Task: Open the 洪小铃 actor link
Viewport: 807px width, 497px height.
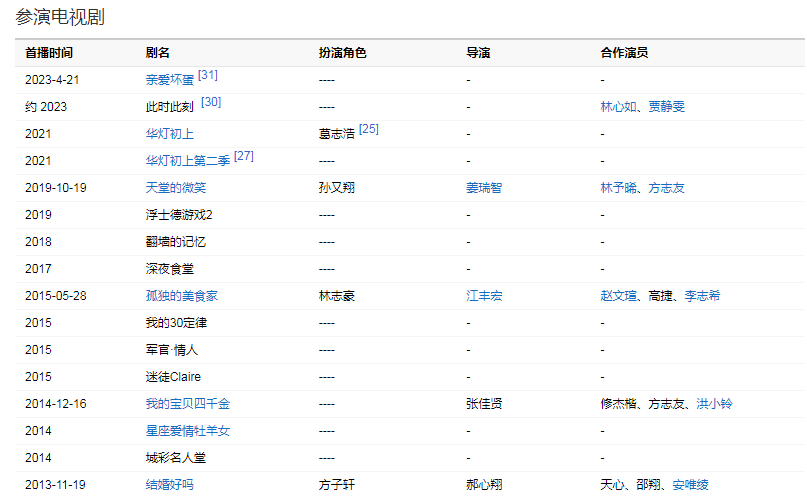Action: [714, 404]
